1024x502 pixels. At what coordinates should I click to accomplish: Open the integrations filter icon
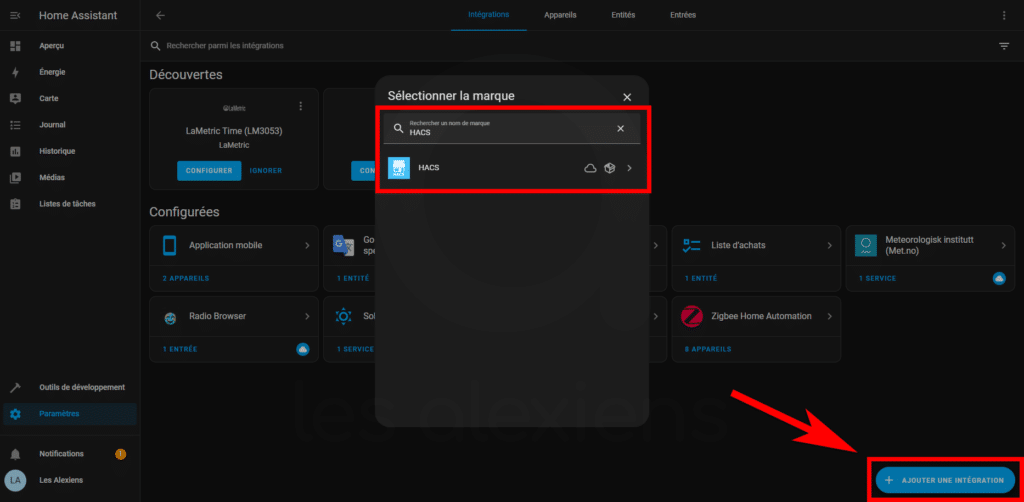(x=1004, y=46)
